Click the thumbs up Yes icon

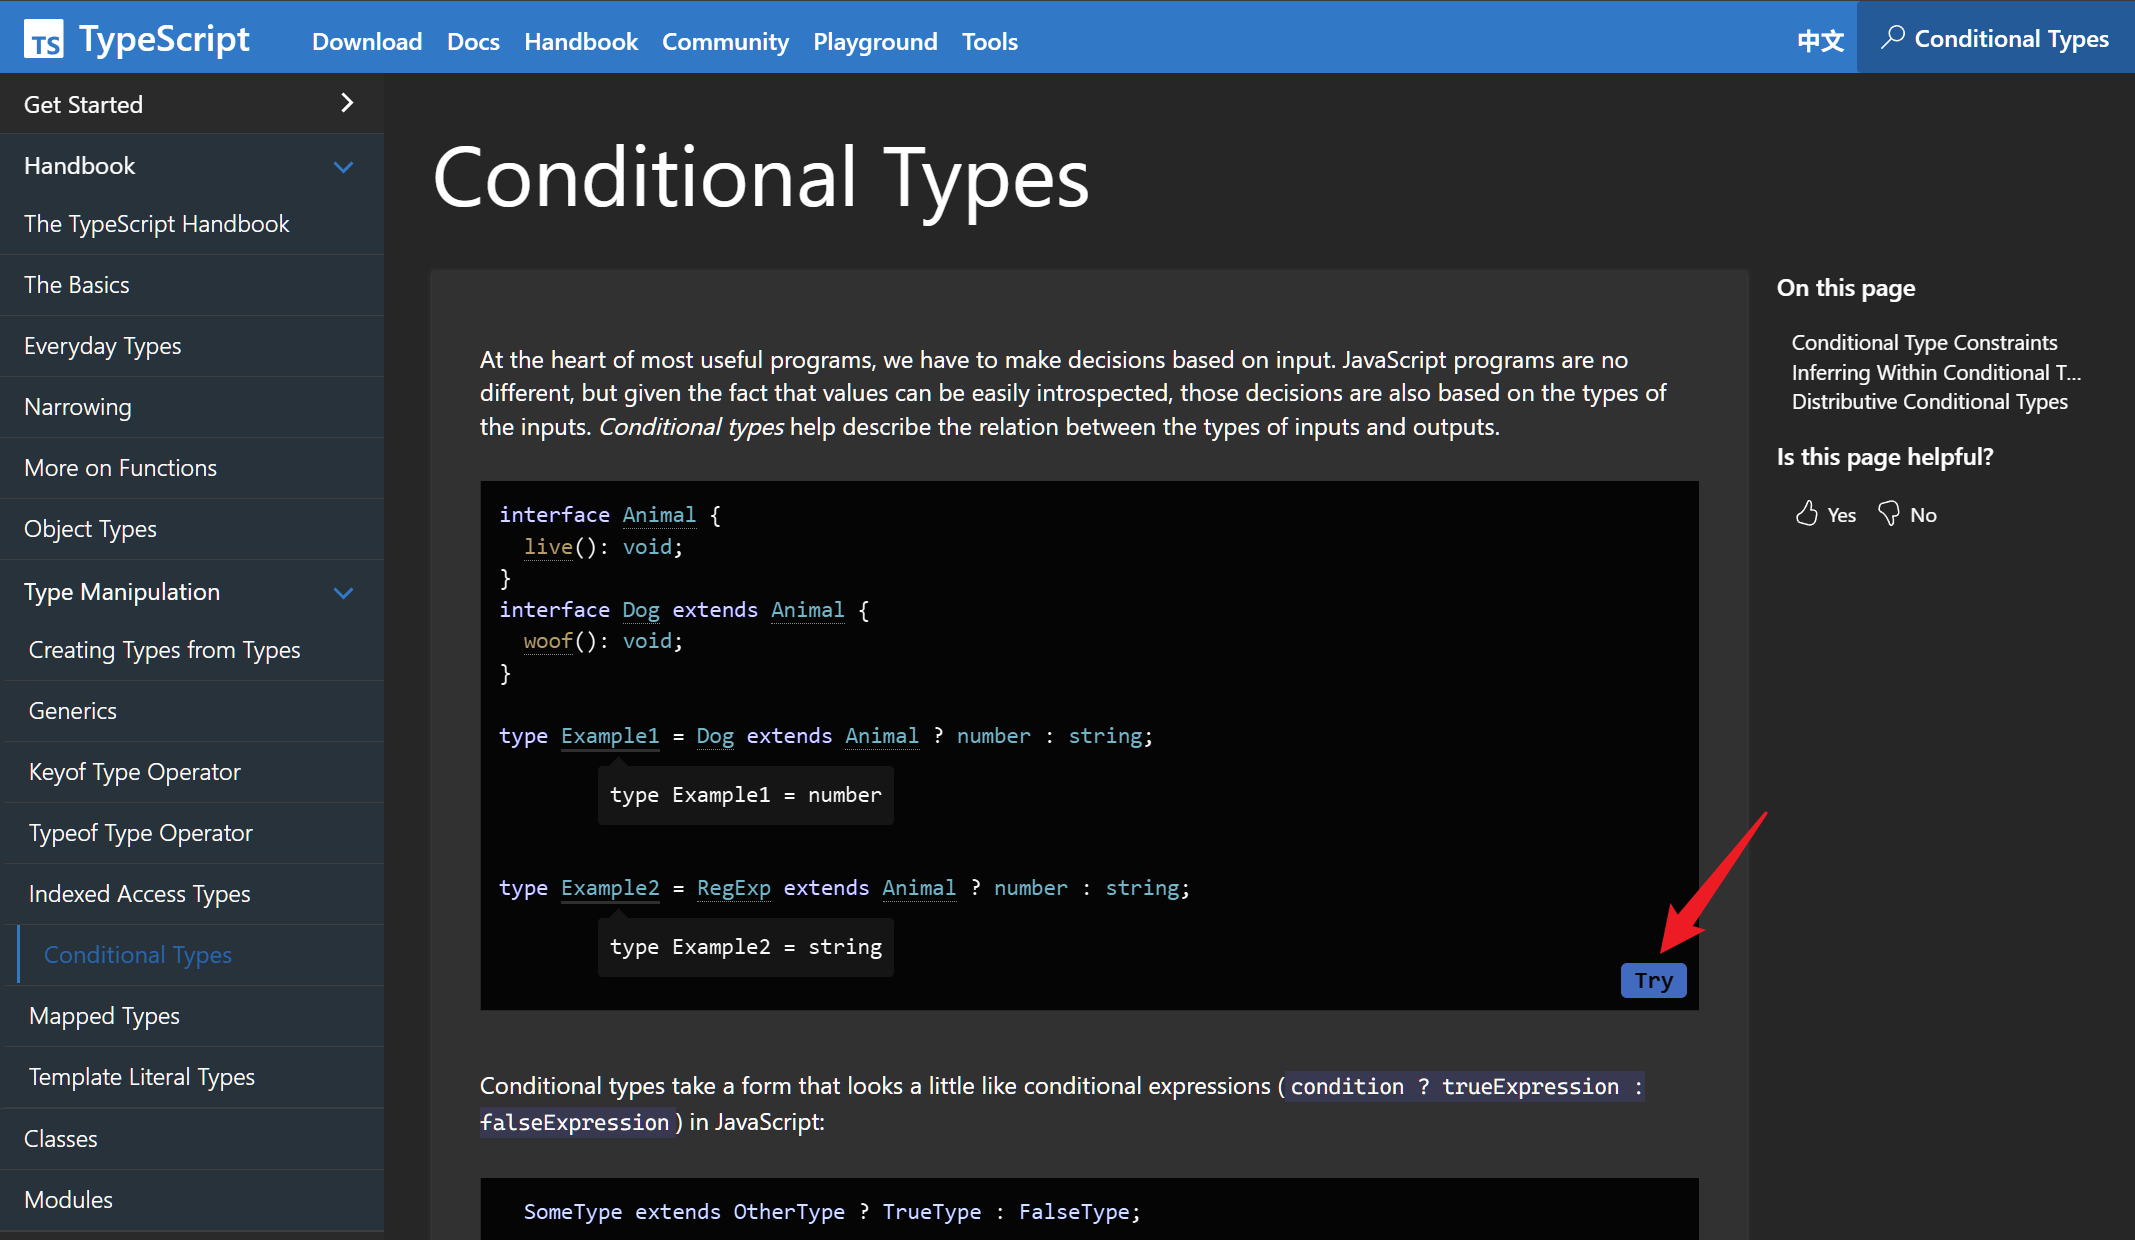(x=1806, y=514)
